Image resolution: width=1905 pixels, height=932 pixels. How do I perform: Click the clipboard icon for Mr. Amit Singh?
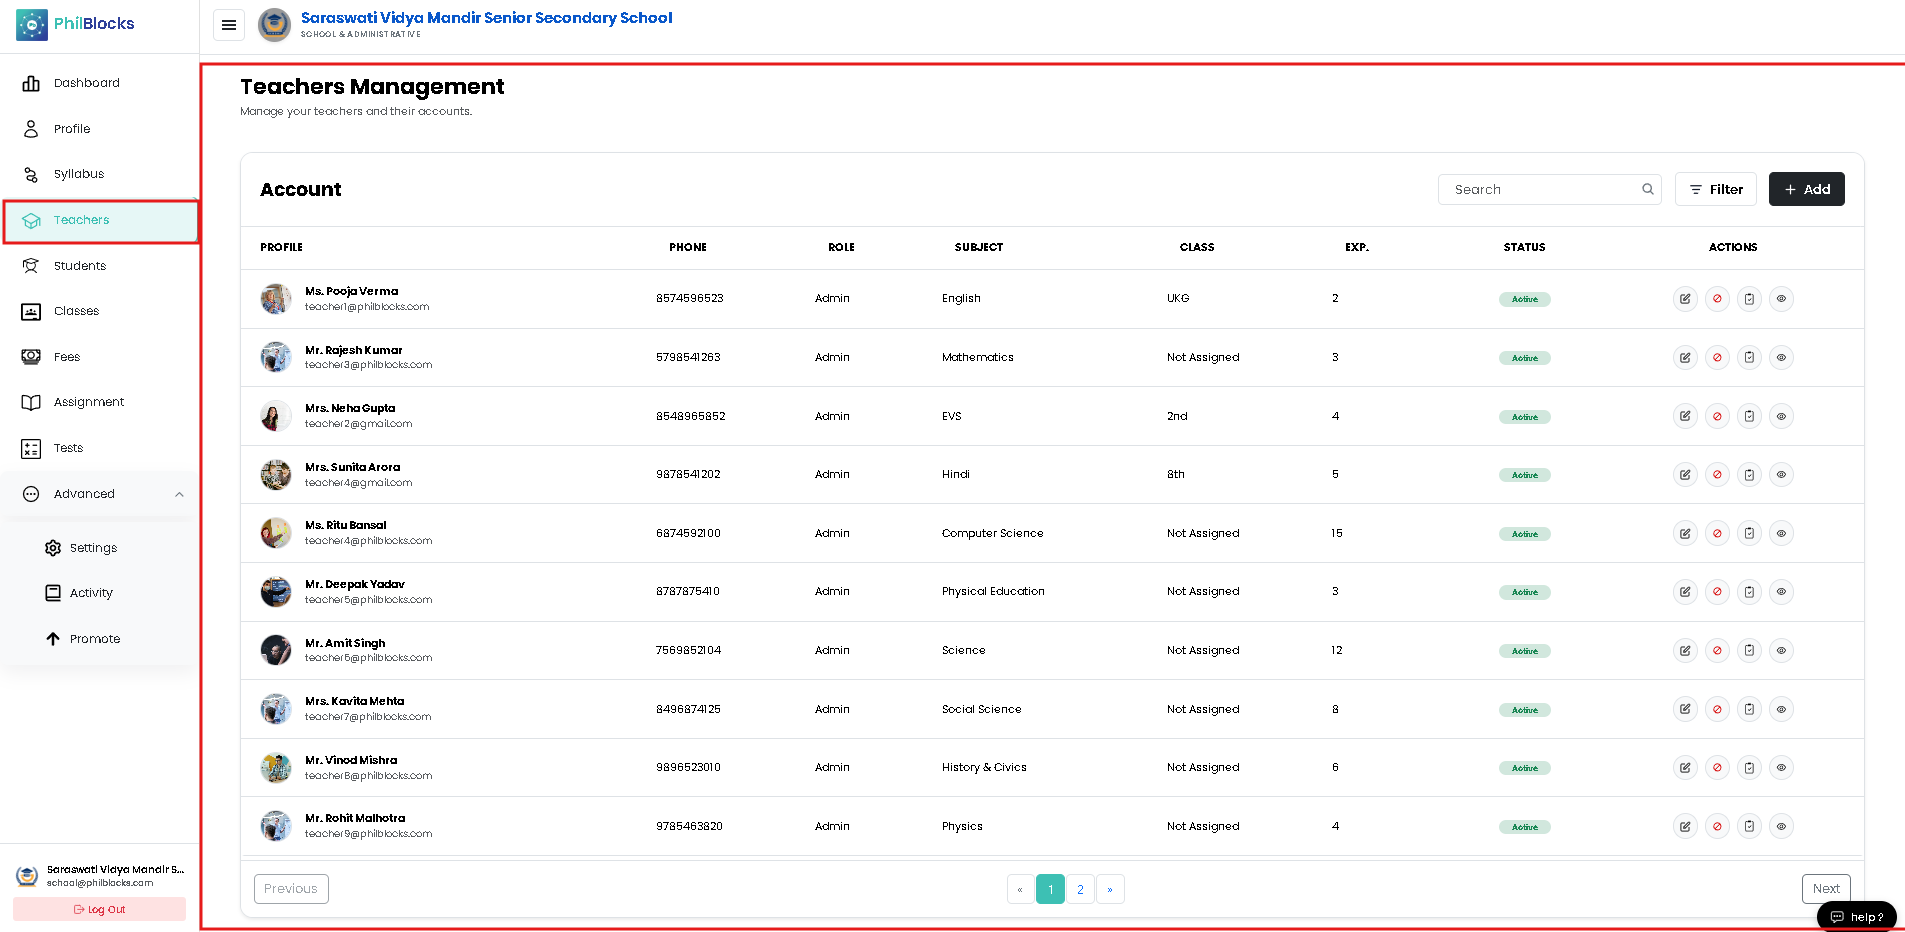pos(1749,650)
